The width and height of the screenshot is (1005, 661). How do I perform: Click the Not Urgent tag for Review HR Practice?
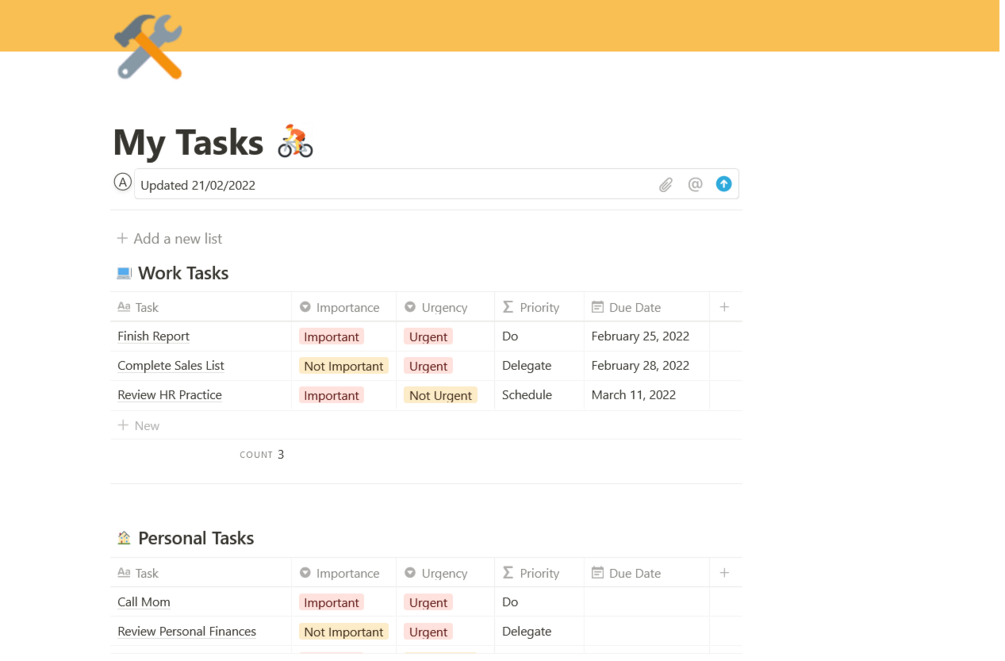[440, 395]
